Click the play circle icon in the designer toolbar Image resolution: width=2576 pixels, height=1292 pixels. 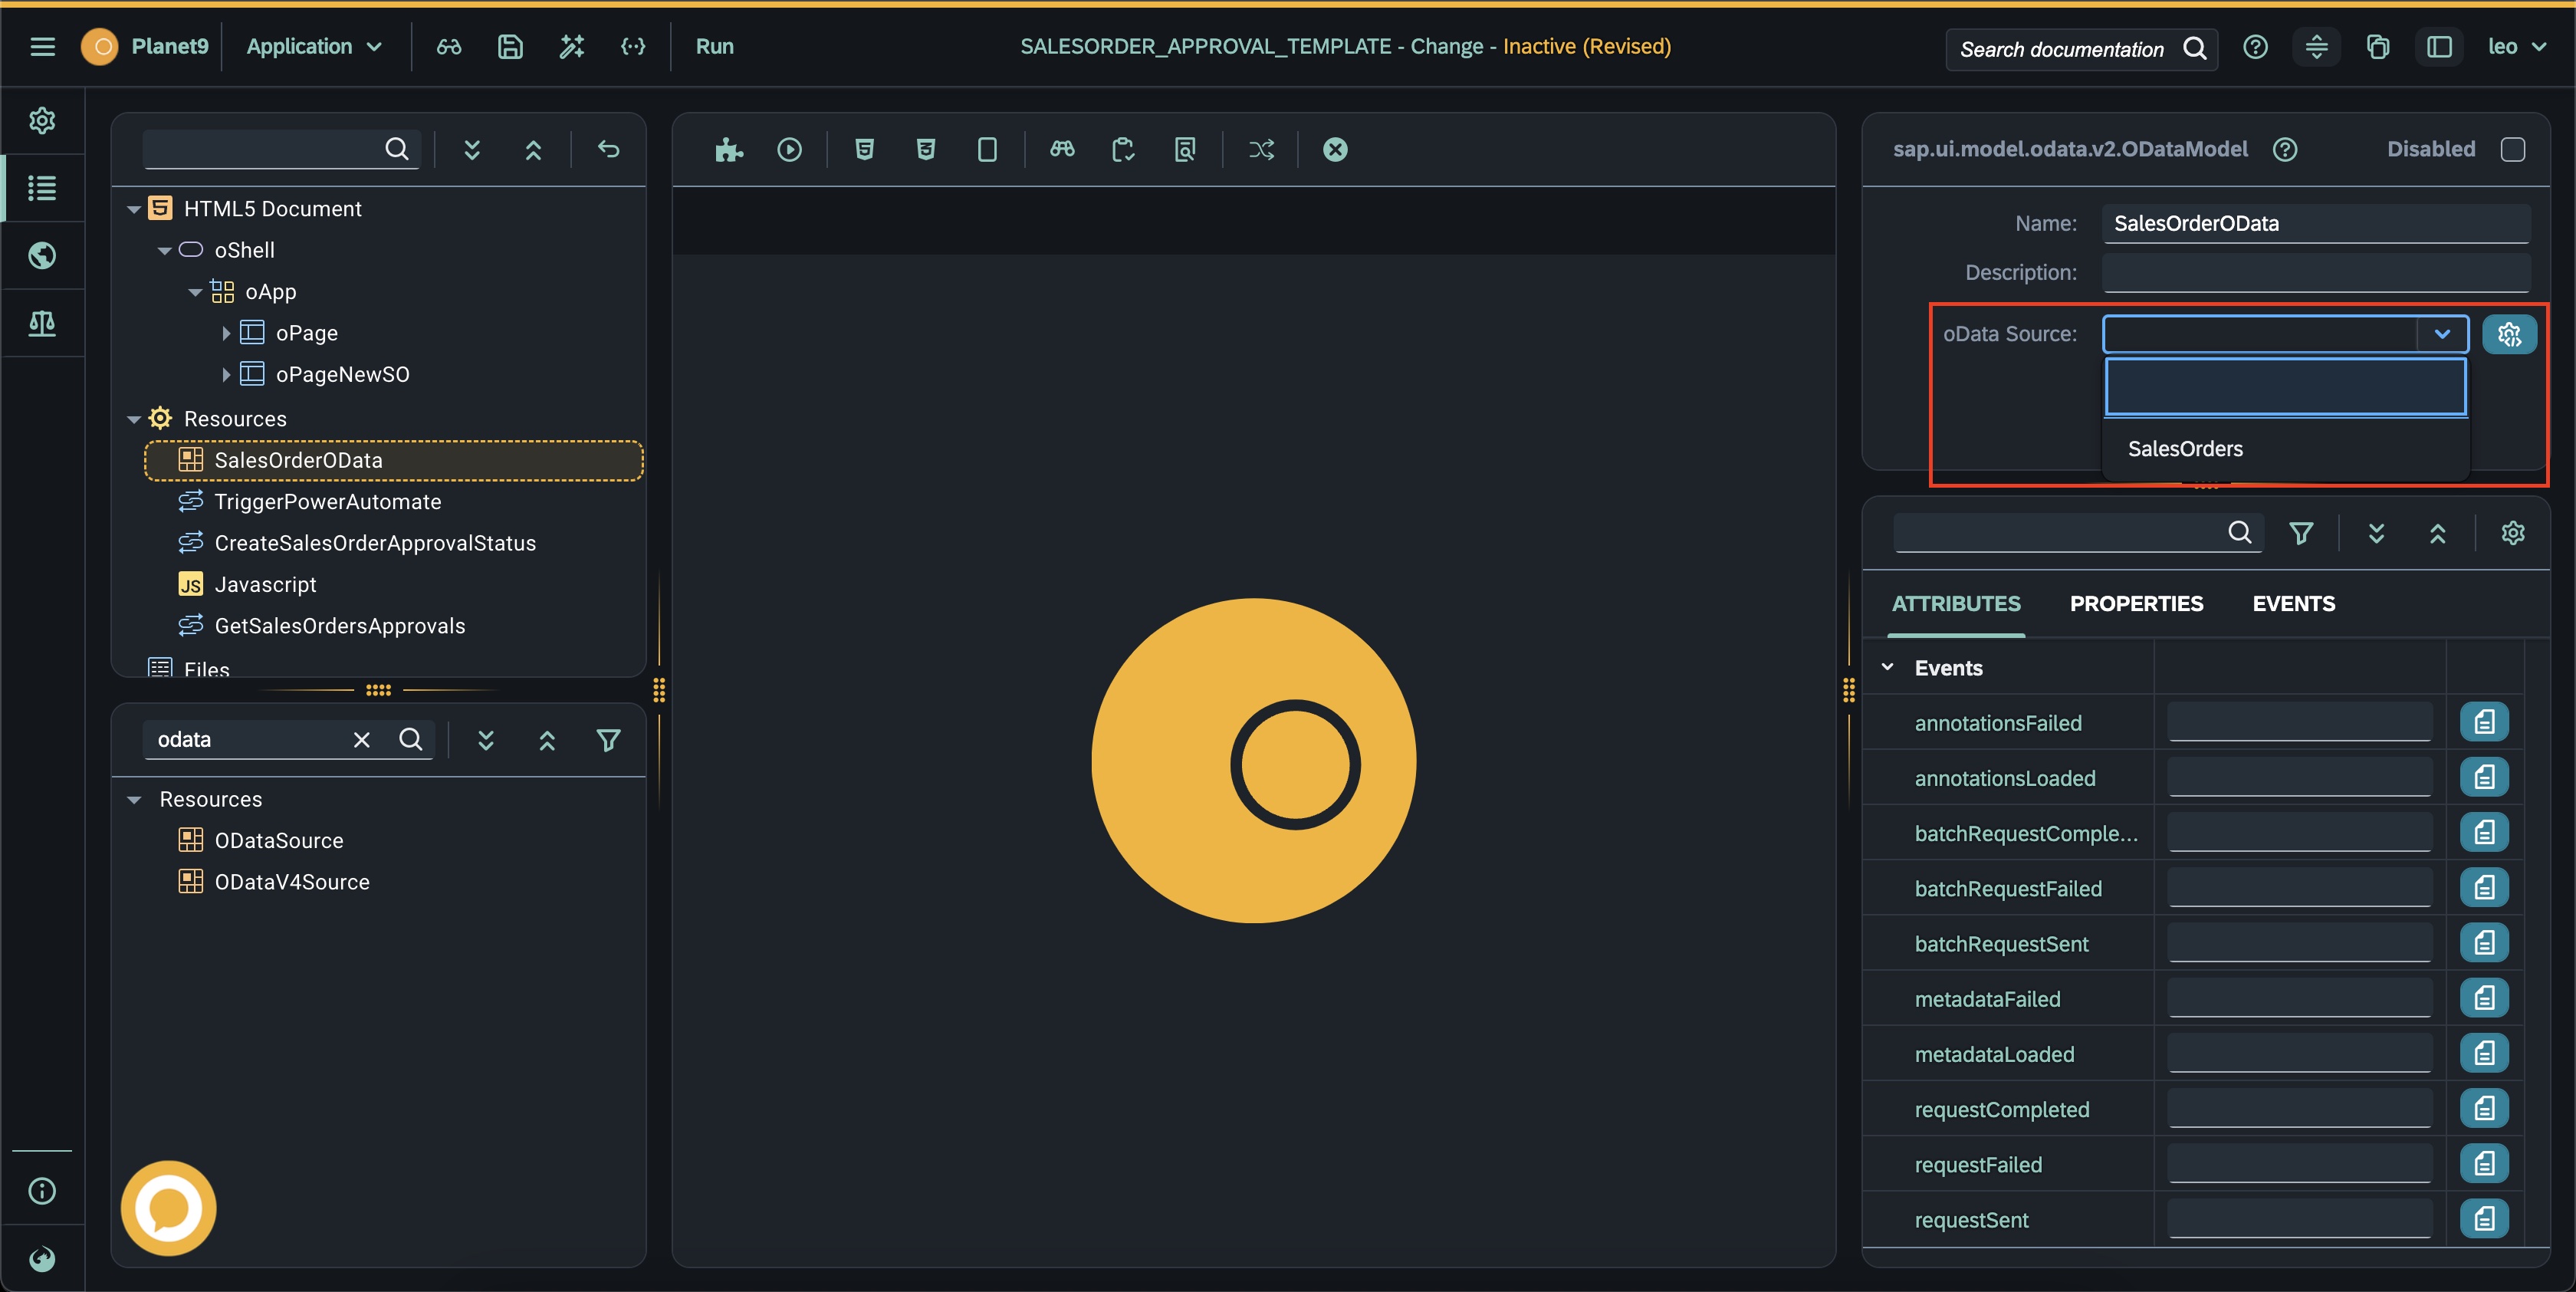(x=790, y=150)
